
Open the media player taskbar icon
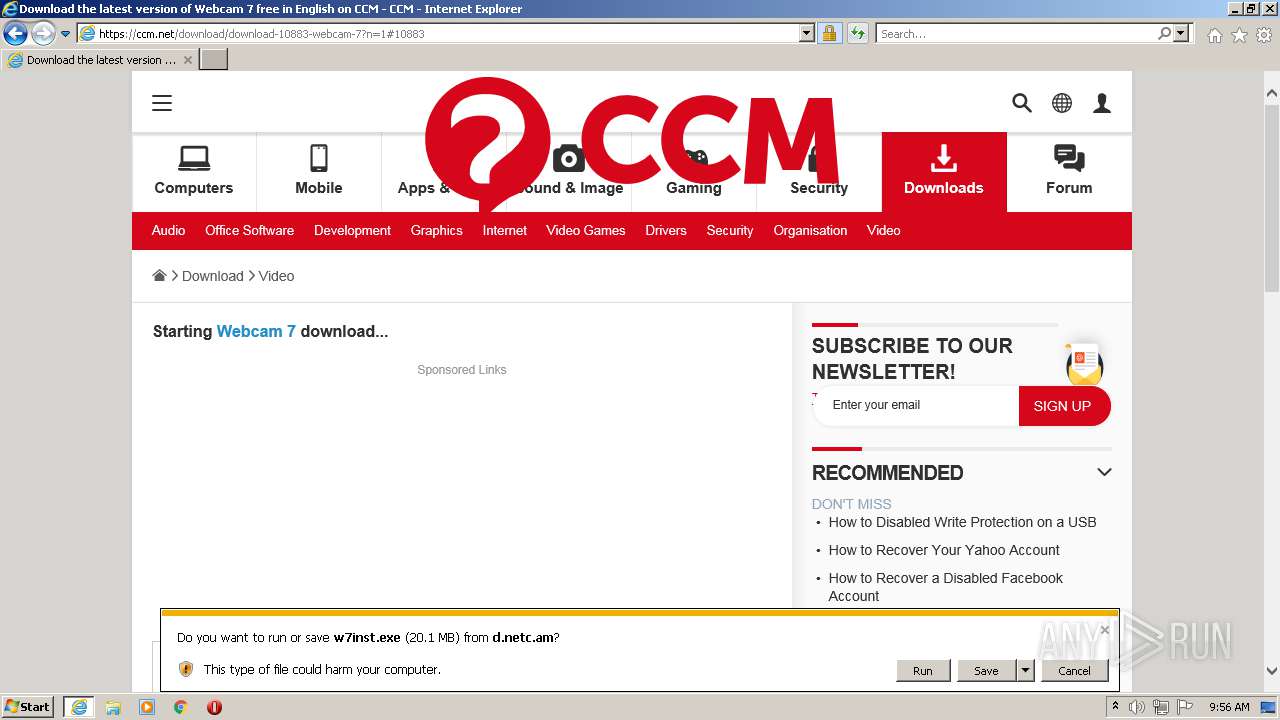147,707
